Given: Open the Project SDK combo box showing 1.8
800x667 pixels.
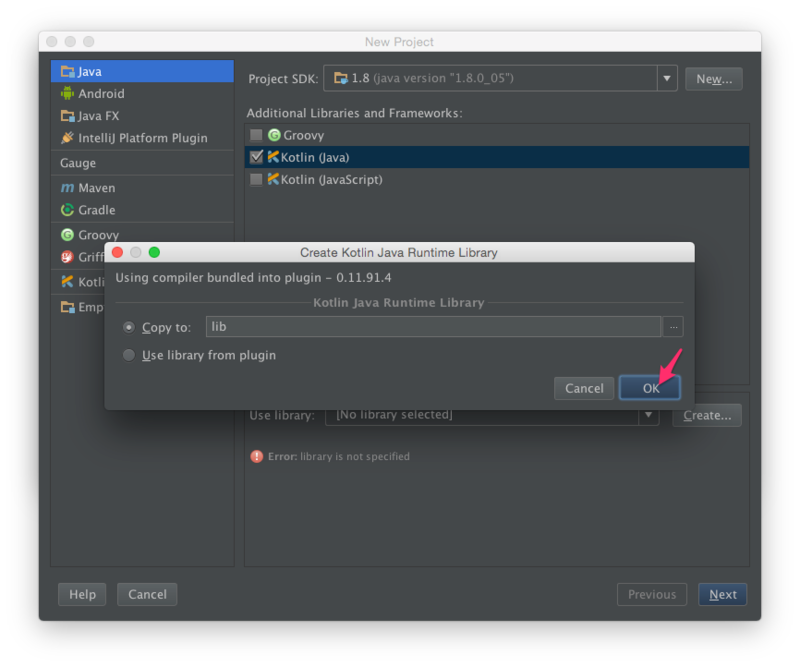Looking at the screenshot, I should click(x=500, y=79).
